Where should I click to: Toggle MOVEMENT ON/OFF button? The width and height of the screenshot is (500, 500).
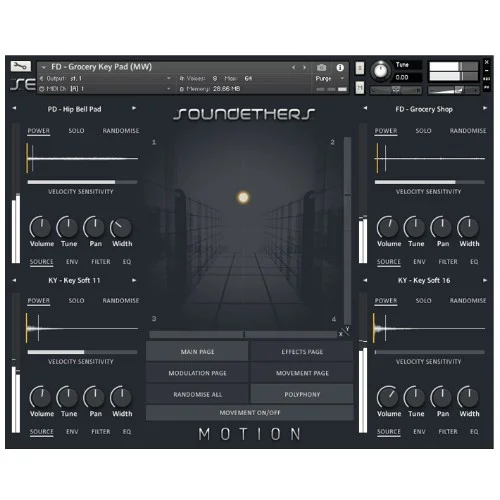[x=250, y=413]
